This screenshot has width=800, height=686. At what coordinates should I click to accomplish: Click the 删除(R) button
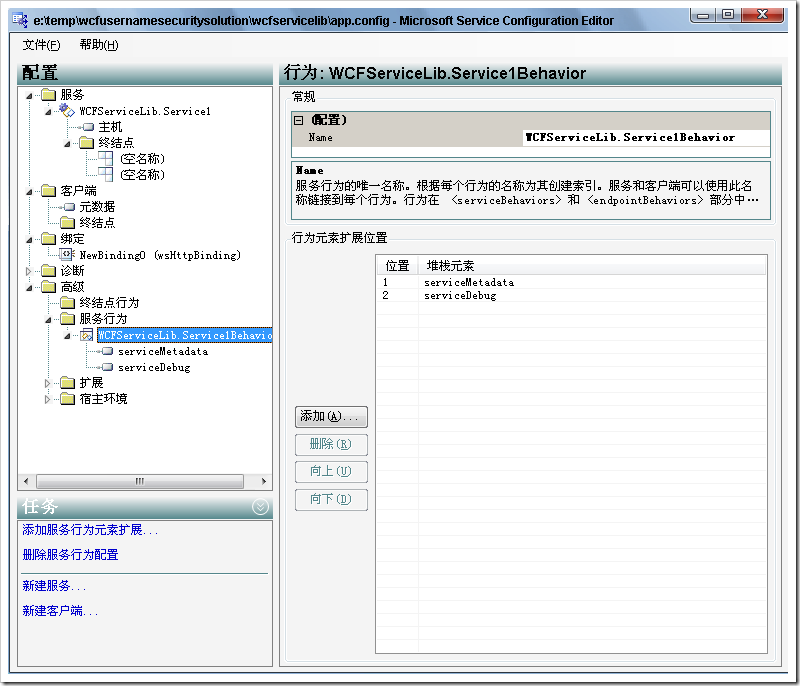click(331, 444)
